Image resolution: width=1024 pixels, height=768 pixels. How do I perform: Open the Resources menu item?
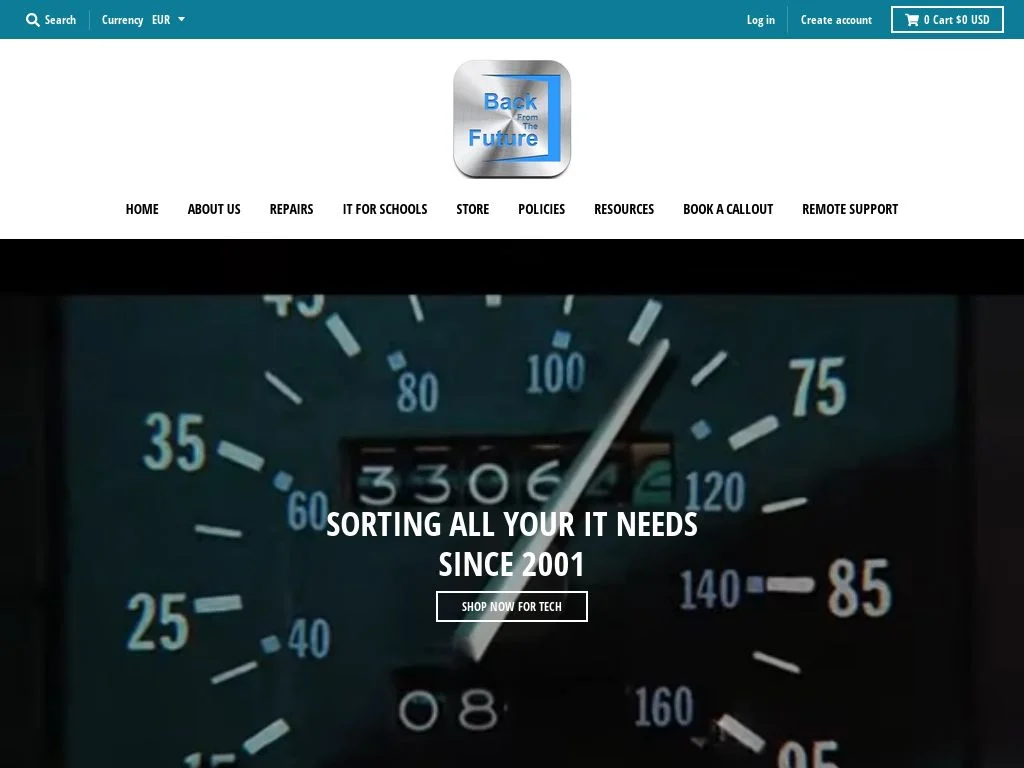pyautogui.click(x=624, y=209)
